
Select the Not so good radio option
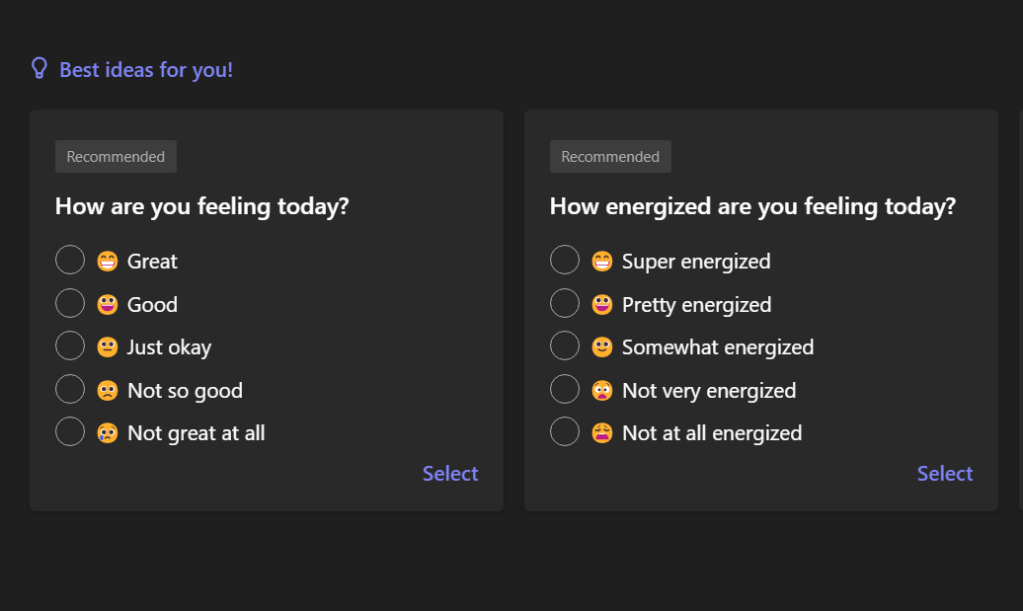pyautogui.click(x=70, y=389)
